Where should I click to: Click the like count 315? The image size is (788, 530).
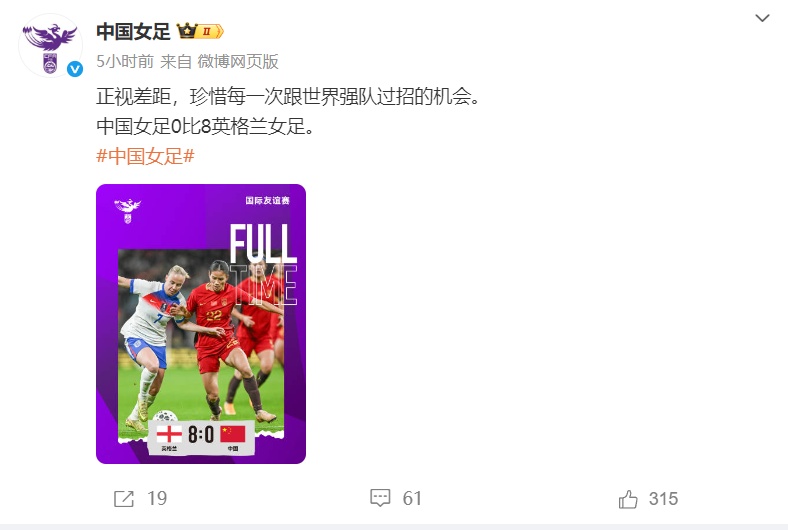pyautogui.click(x=663, y=499)
